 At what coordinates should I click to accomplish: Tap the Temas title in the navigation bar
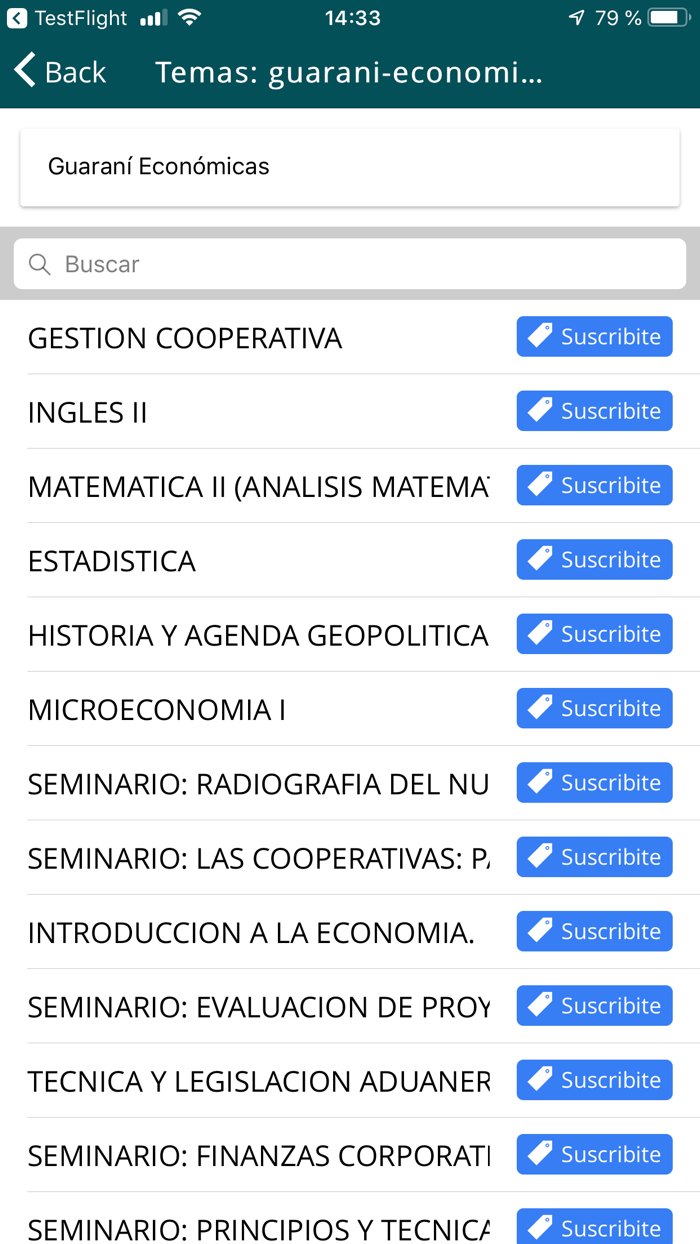pos(349,71)
